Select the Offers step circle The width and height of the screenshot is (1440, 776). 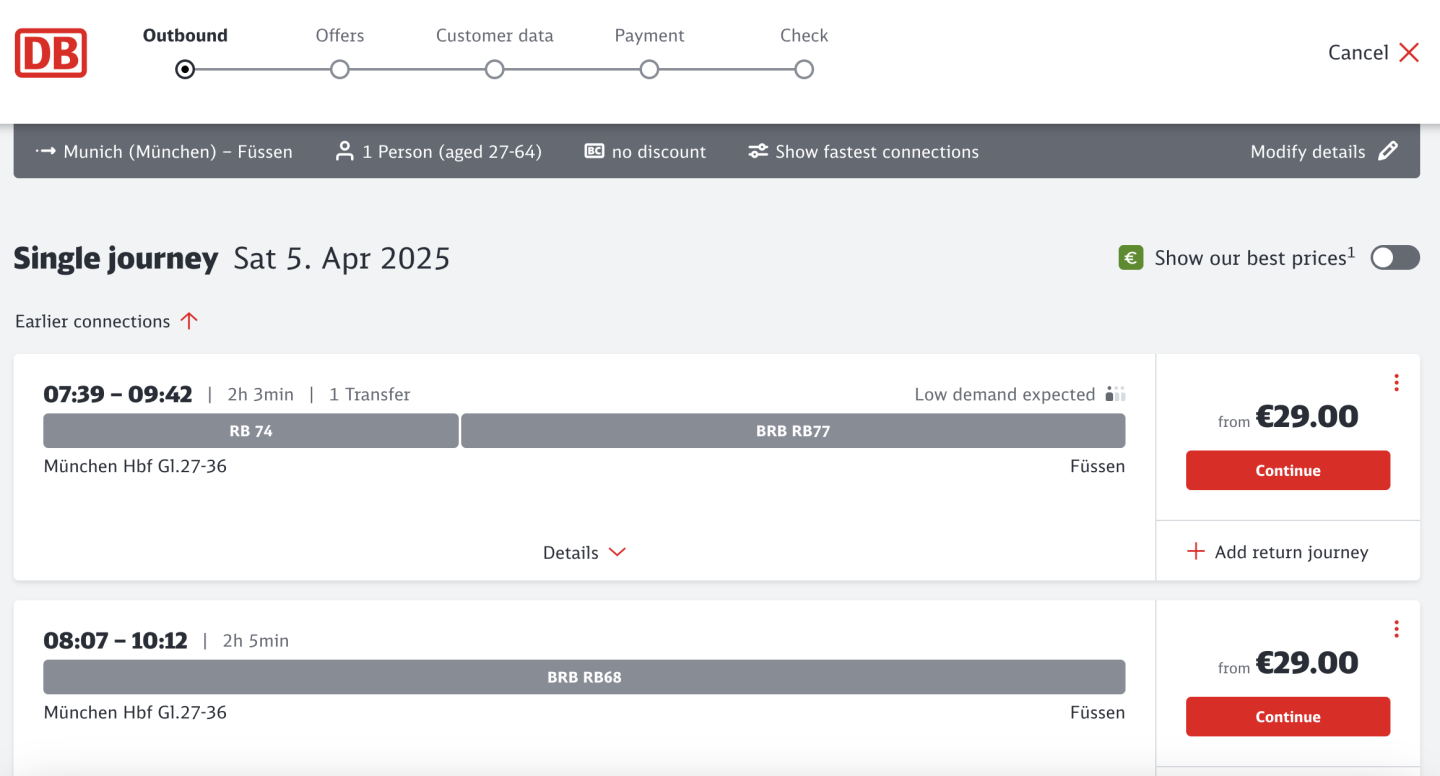pyautogui.click(x=340, y=70)
